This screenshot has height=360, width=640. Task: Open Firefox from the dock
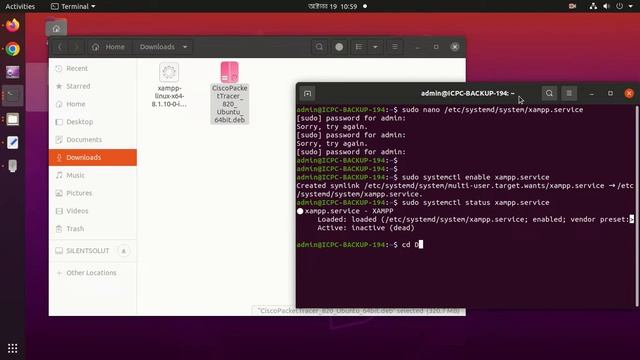[x=13, y=25]
